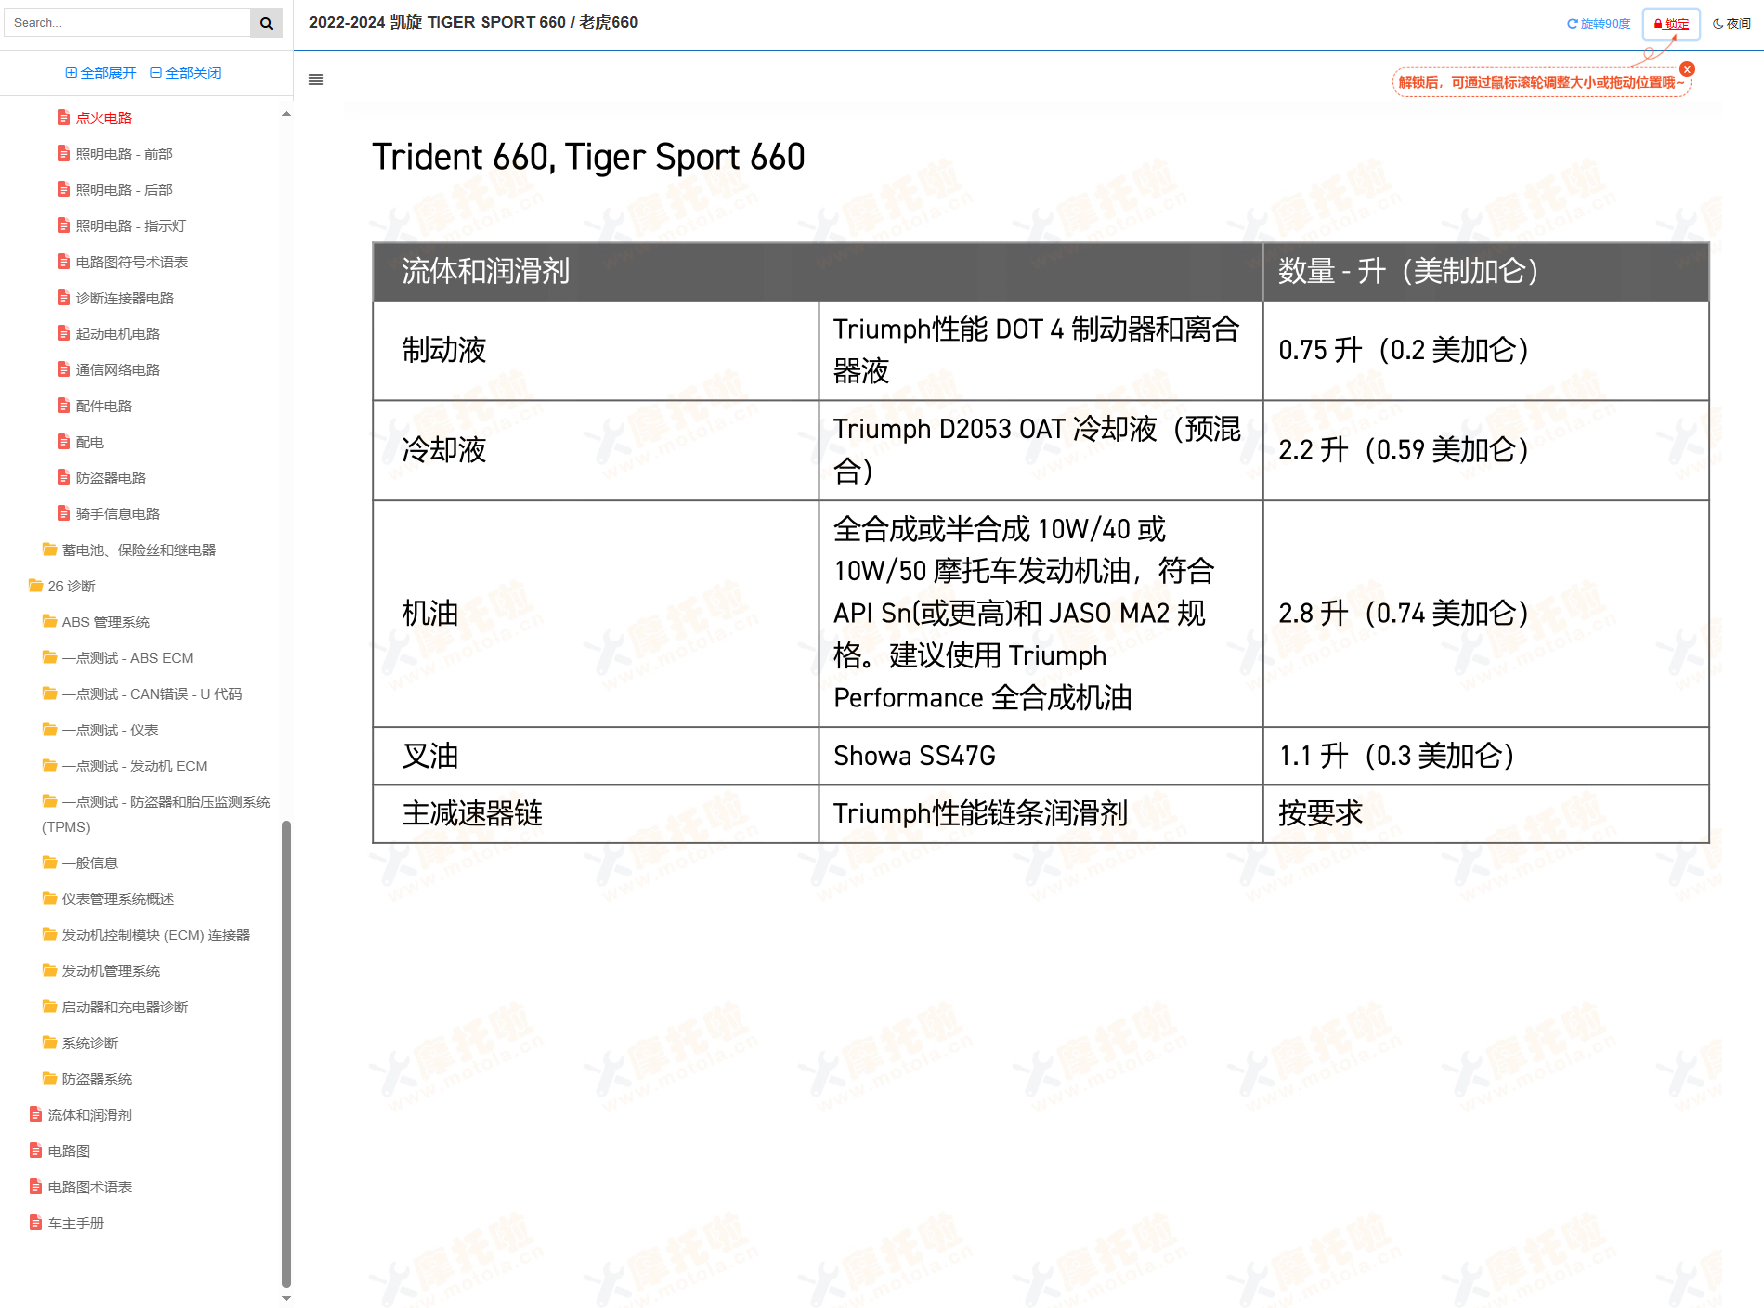Click the 2.8 升 (0.74 美加仑) value

coord(1403,614)
